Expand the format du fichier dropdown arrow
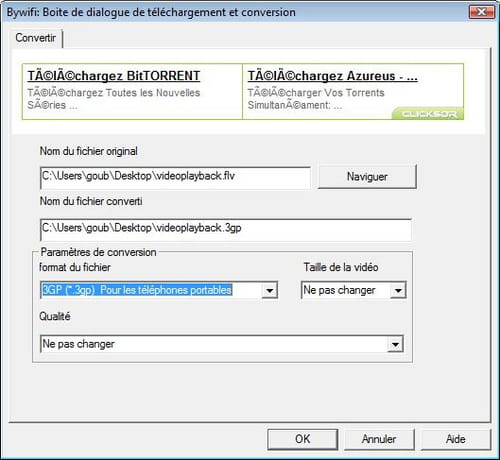This screenshot has height=460, width=500. pyautogui.click(x=270, y=290)
